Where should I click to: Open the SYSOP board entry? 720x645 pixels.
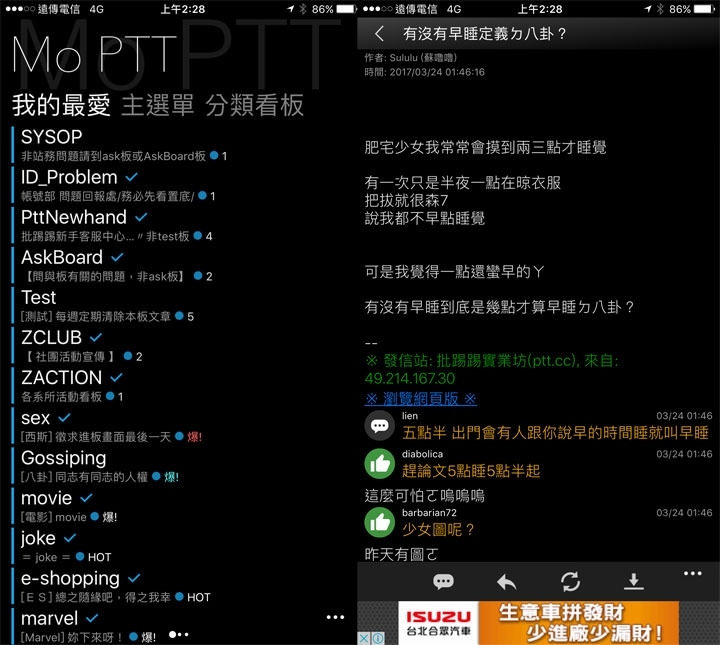click(x=52, y=137)
